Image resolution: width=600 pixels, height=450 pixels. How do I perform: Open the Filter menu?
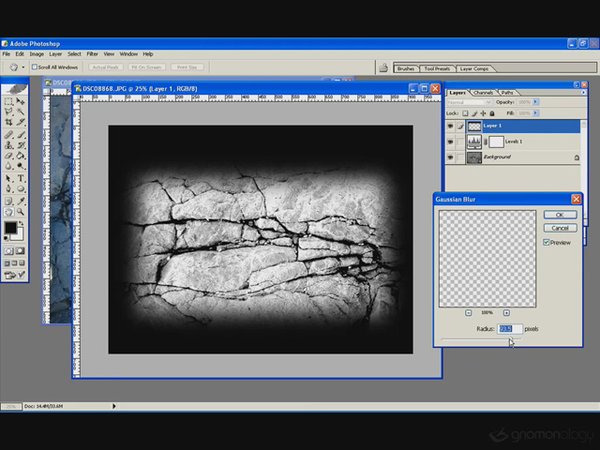92,54
